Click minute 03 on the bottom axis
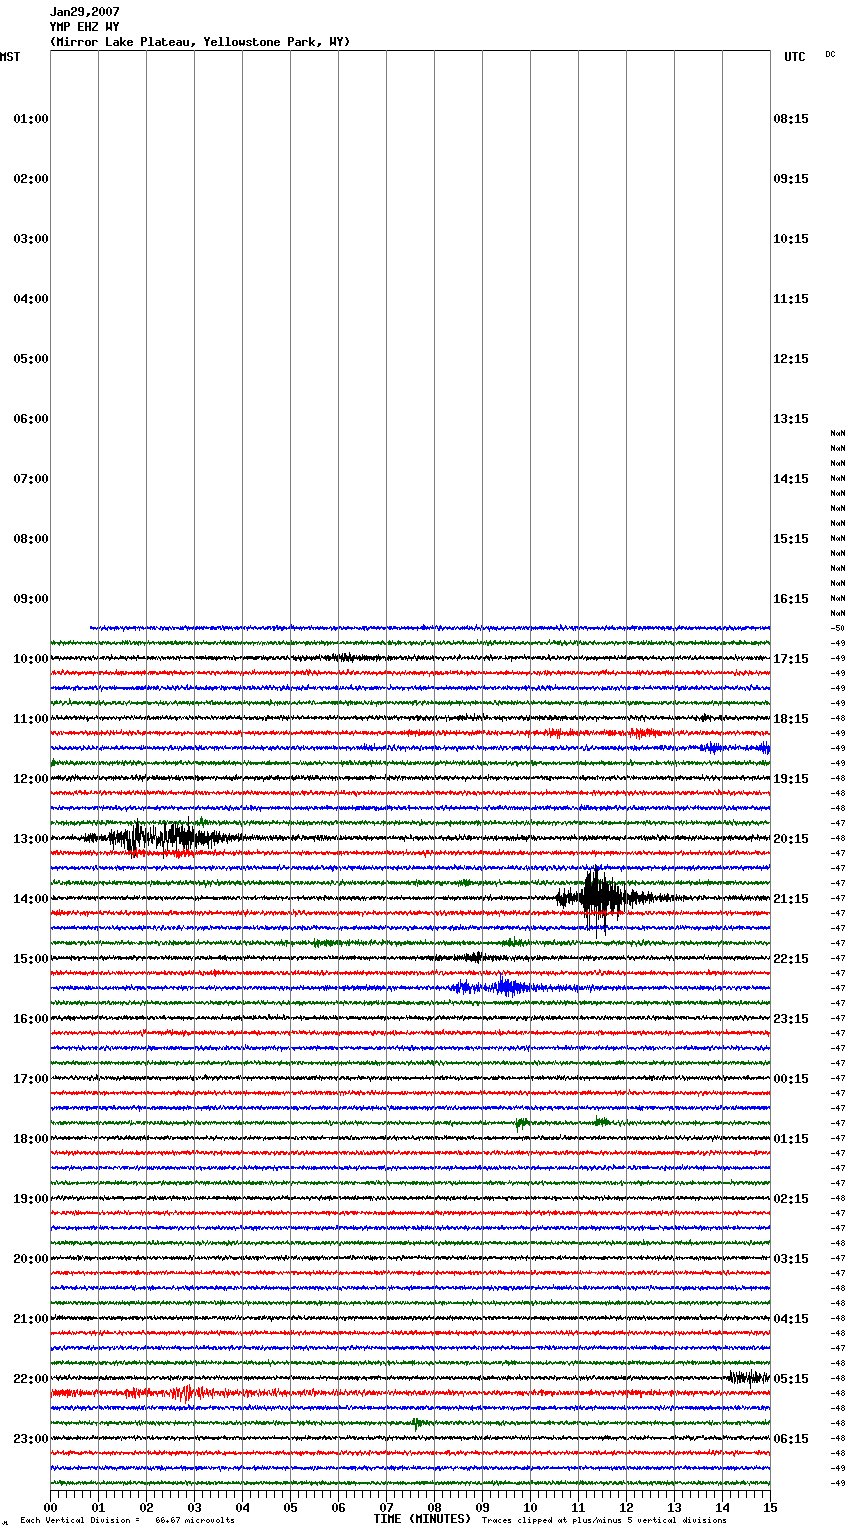Viewport: 850px width, 1534px height. (194, 1507)
